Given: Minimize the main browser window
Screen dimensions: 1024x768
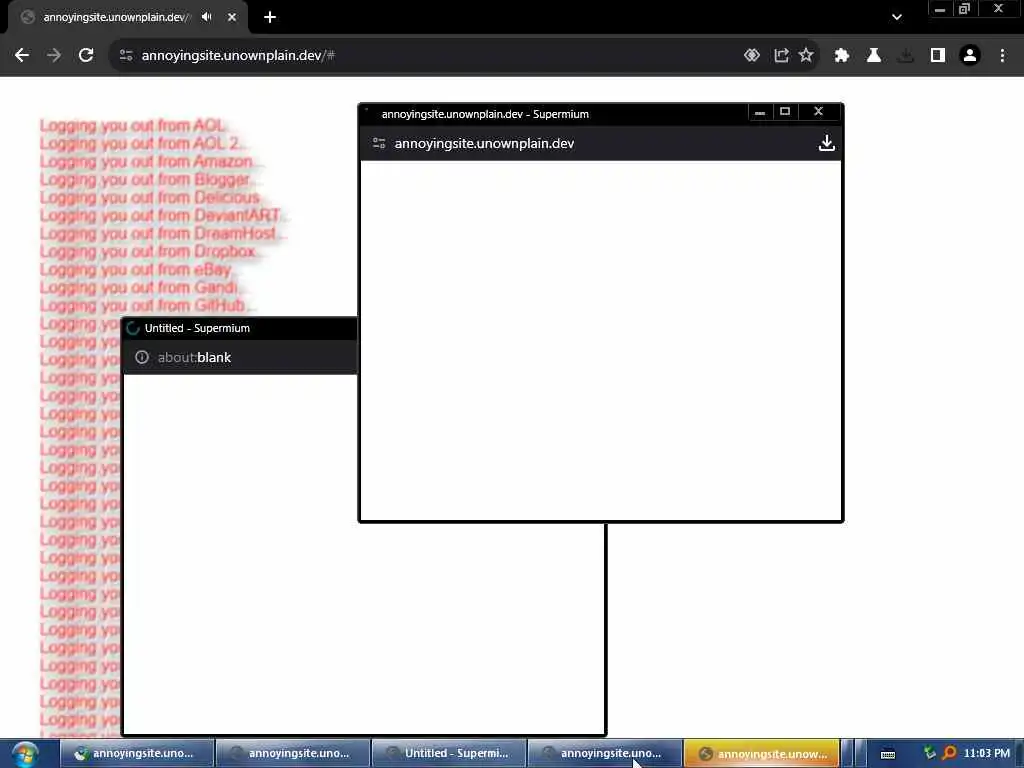Looking at the screenshot, I should [x=940, y=9].
